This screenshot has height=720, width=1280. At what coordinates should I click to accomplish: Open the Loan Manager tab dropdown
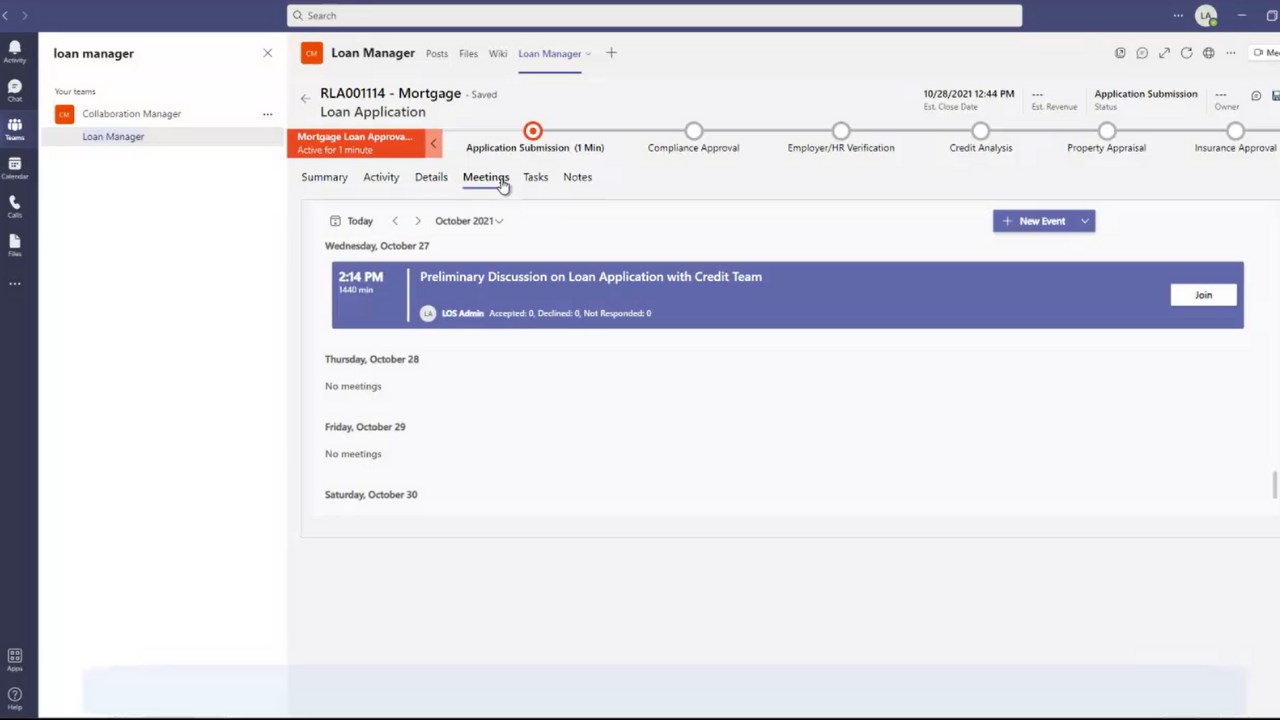point(588,54)
